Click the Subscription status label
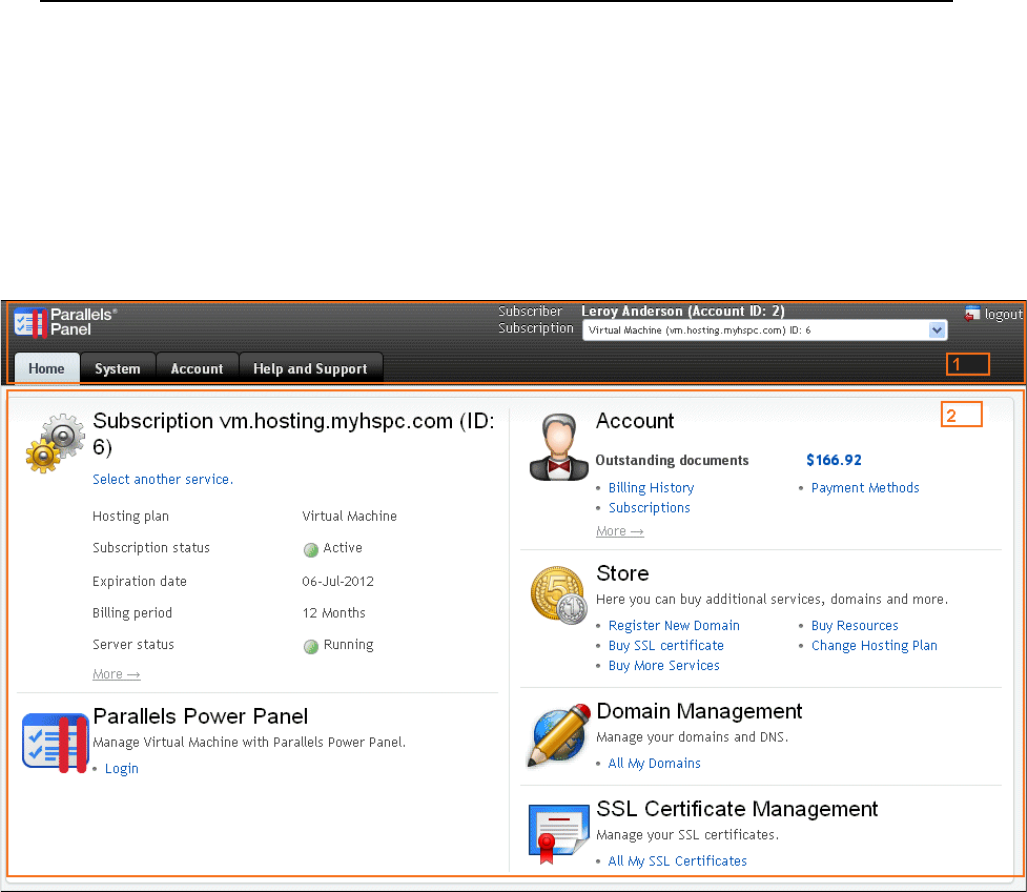 point(151,548)
